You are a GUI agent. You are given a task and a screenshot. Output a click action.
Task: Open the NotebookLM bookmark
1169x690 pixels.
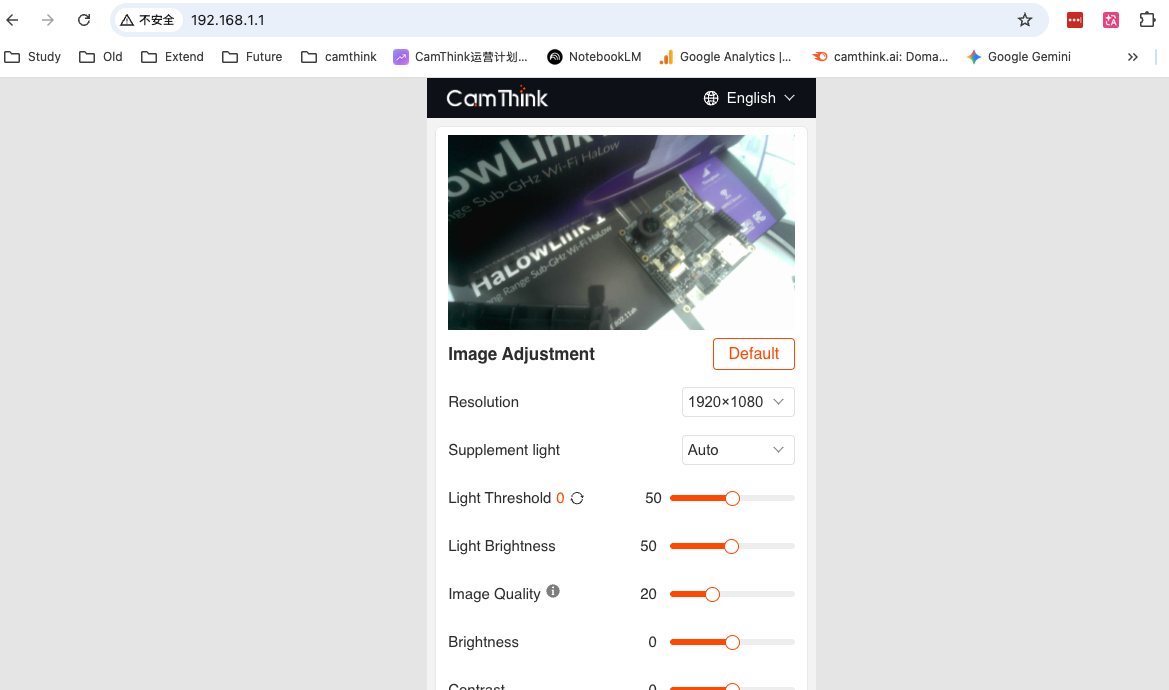point(594,57)
